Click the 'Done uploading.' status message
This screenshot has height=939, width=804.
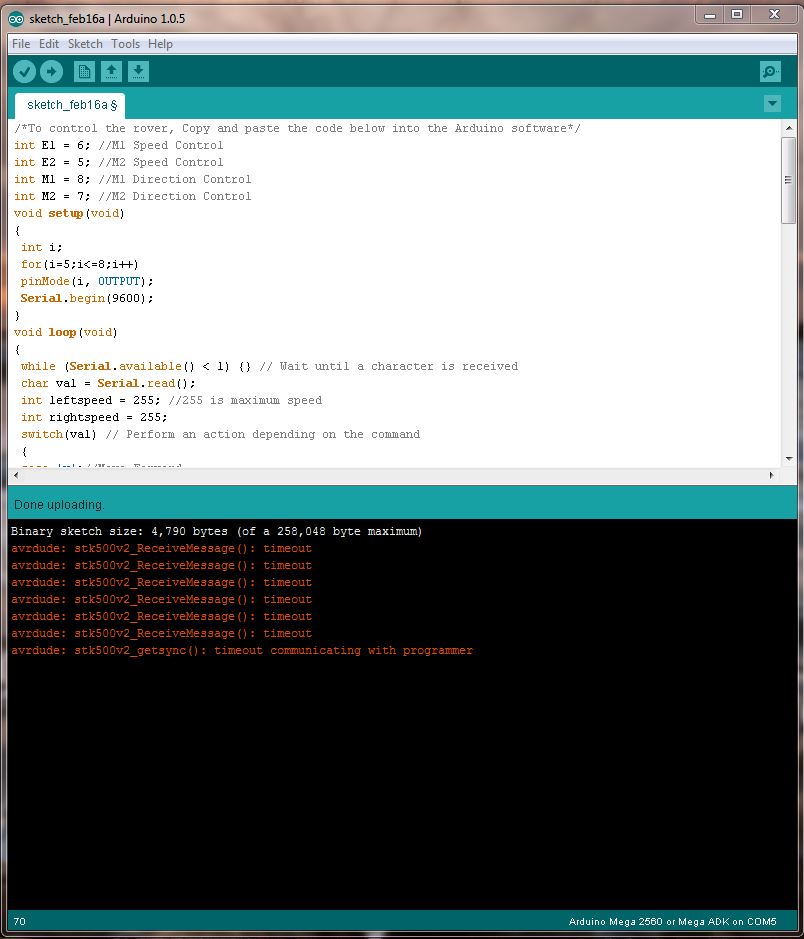(59, 505)
